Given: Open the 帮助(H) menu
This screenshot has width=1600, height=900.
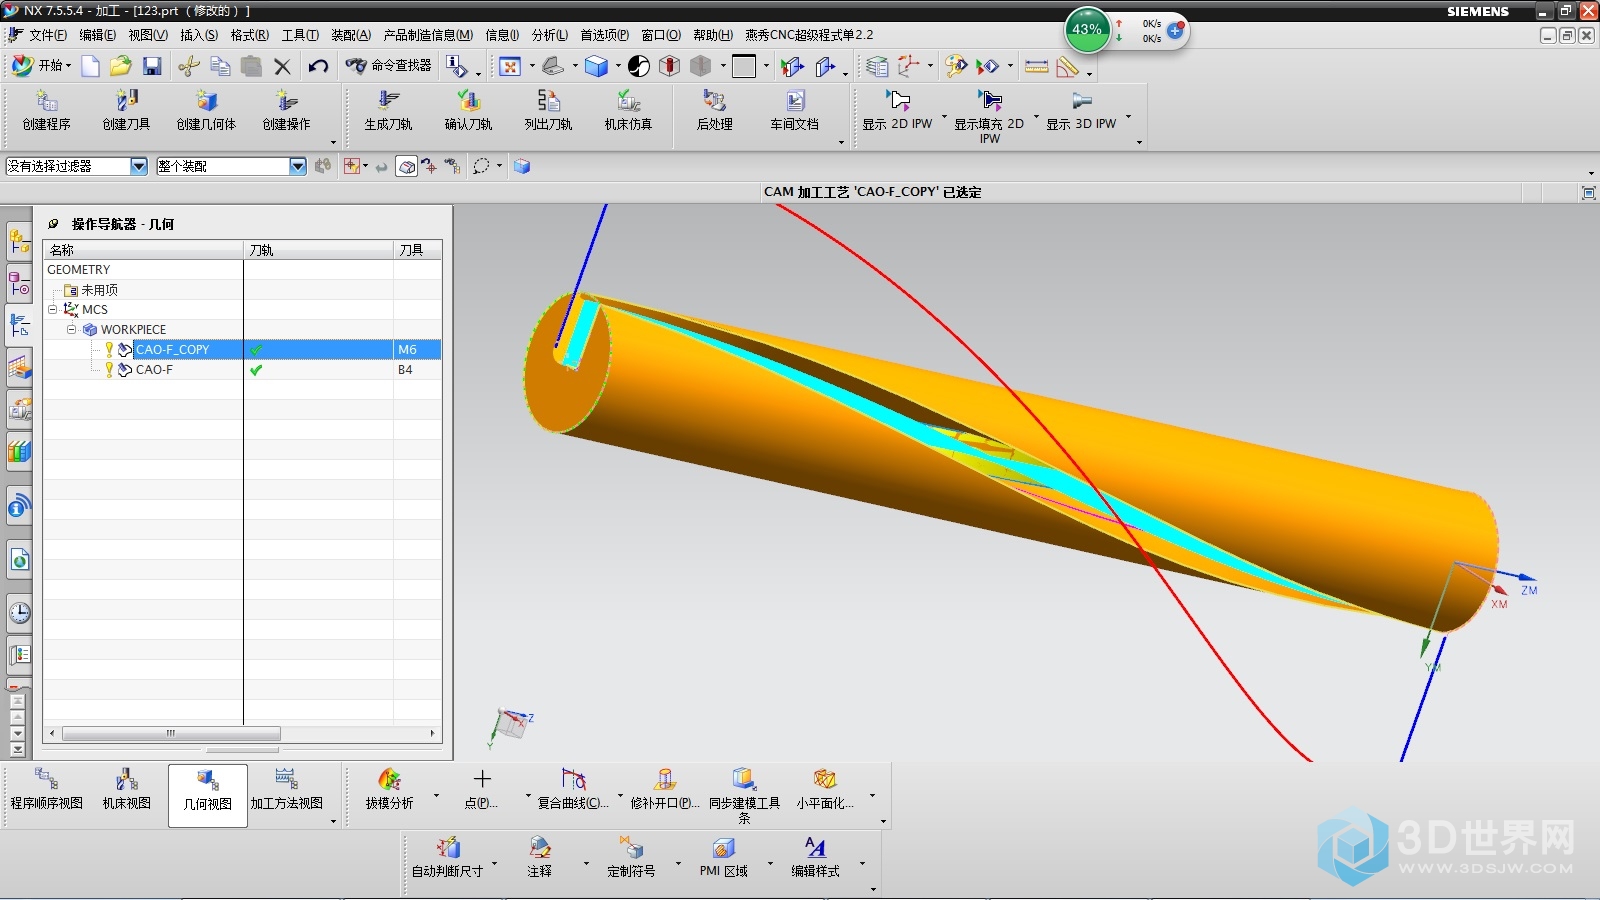Looking at the screenshot, I should [713, 35].
